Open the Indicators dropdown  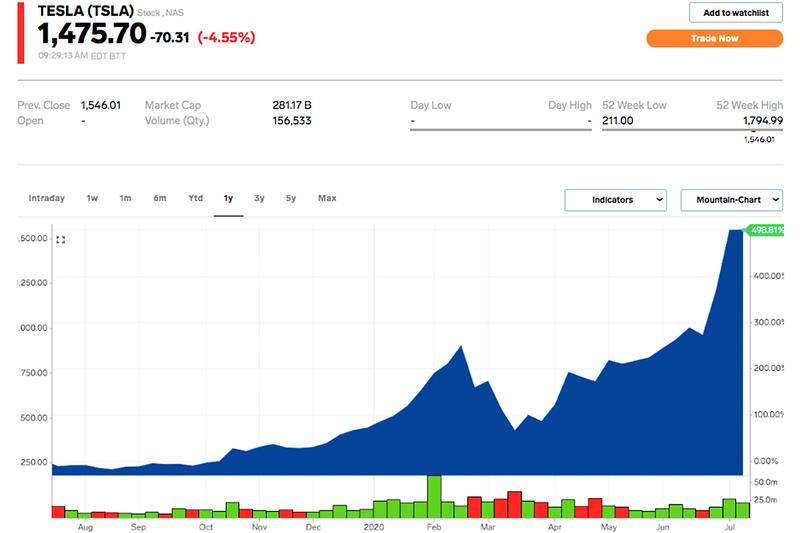pyautogui.click(x=615, y=200)
